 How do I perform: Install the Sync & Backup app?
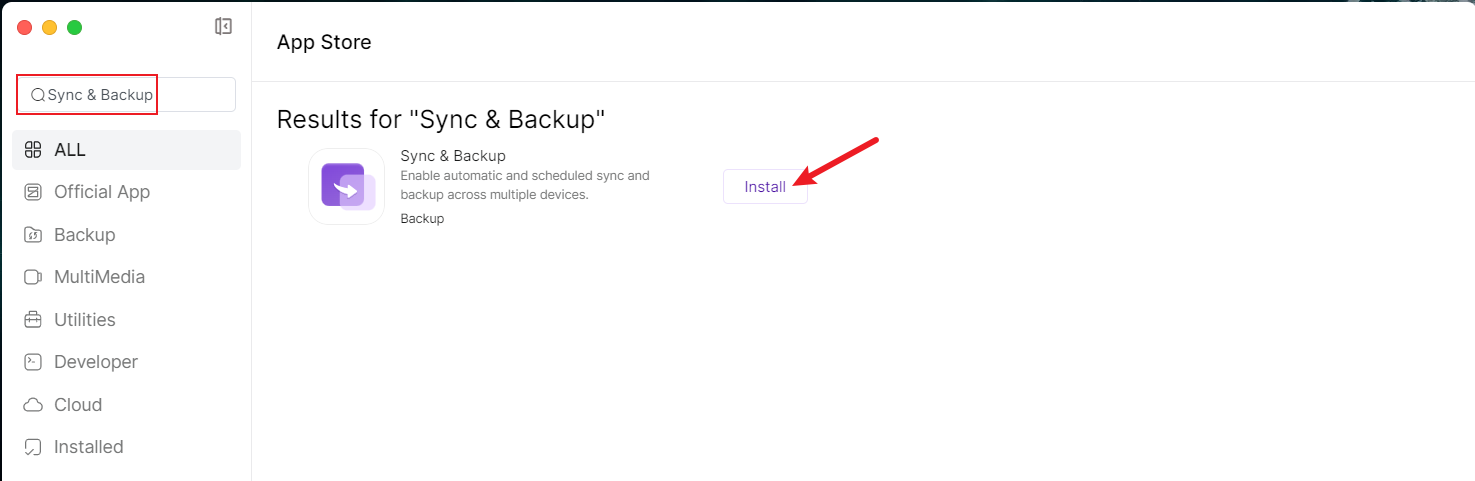point(765,187)
